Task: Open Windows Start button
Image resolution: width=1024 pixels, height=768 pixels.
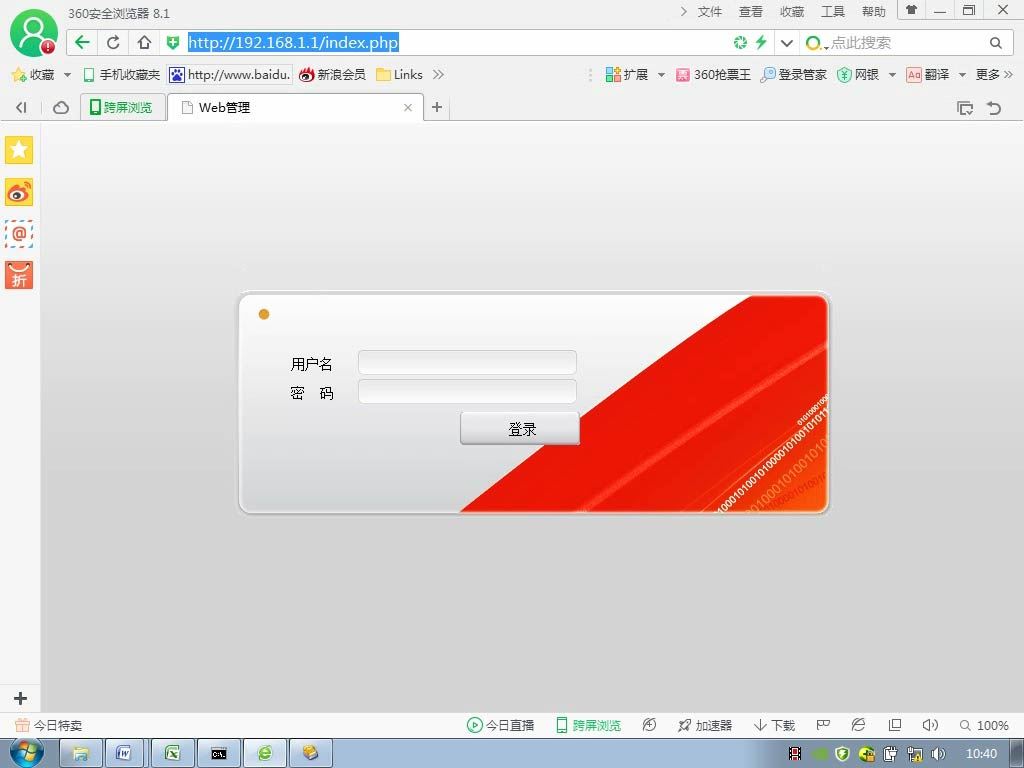Action: (27, 753)
